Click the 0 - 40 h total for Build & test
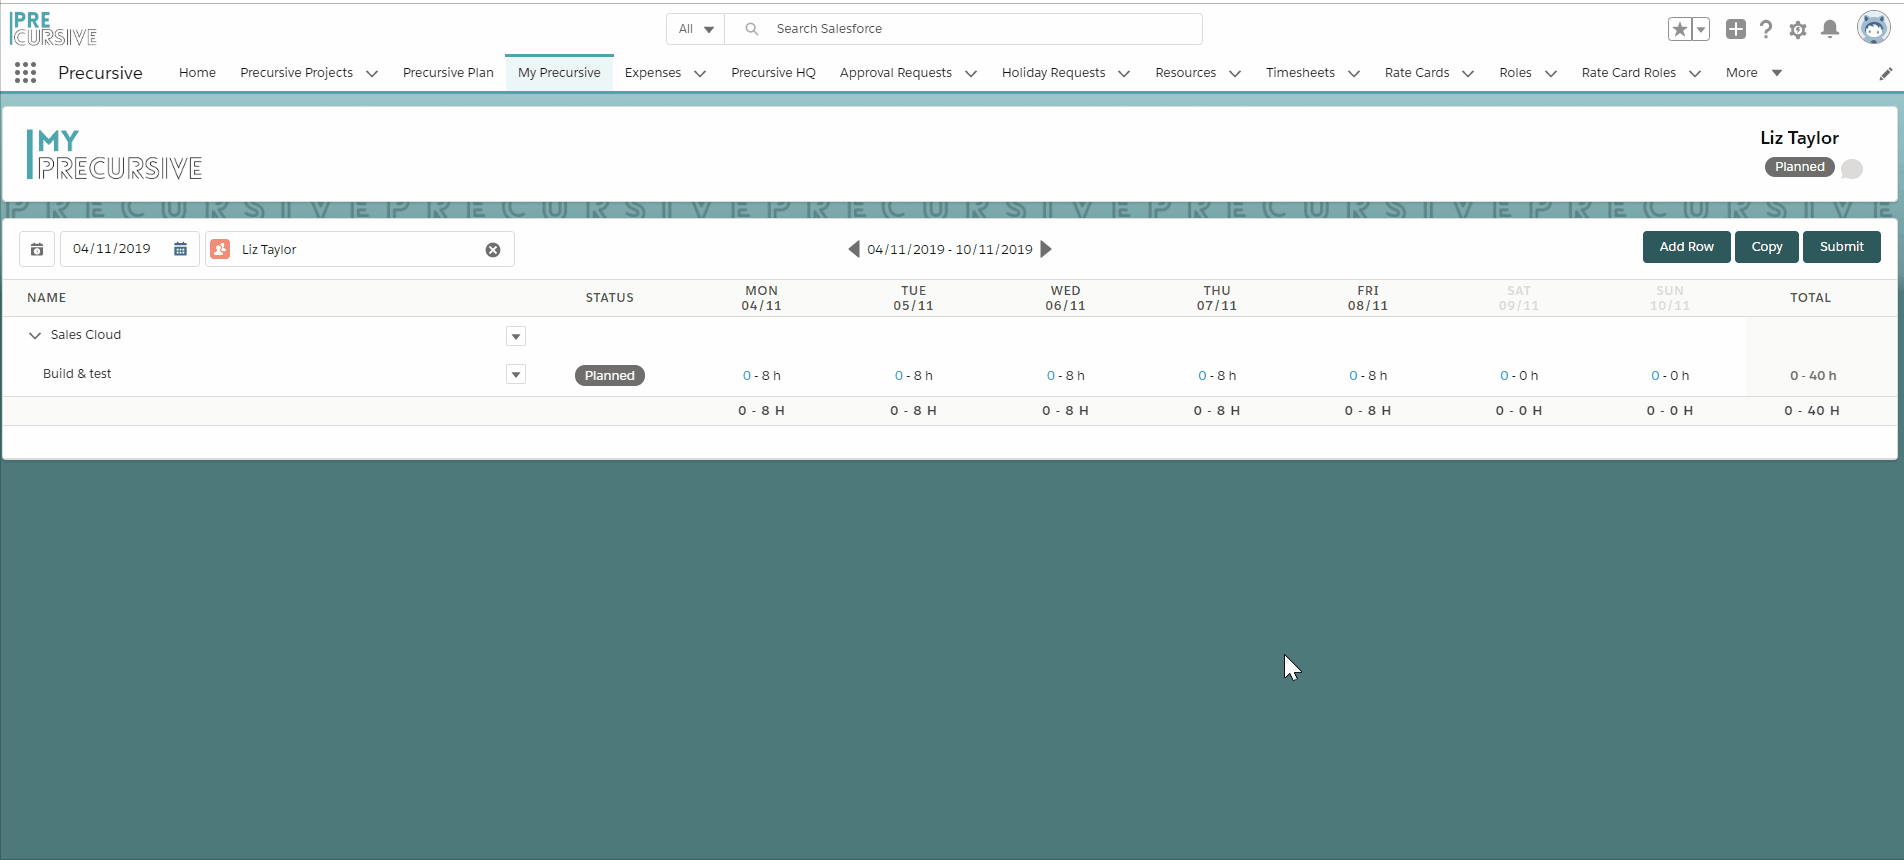 (1813, 376)
